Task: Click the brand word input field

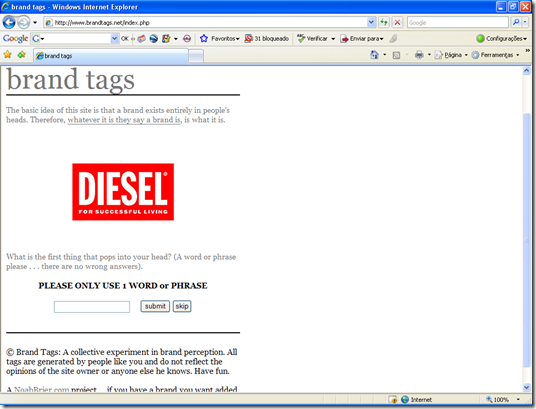Action: (x=92, y=307)
